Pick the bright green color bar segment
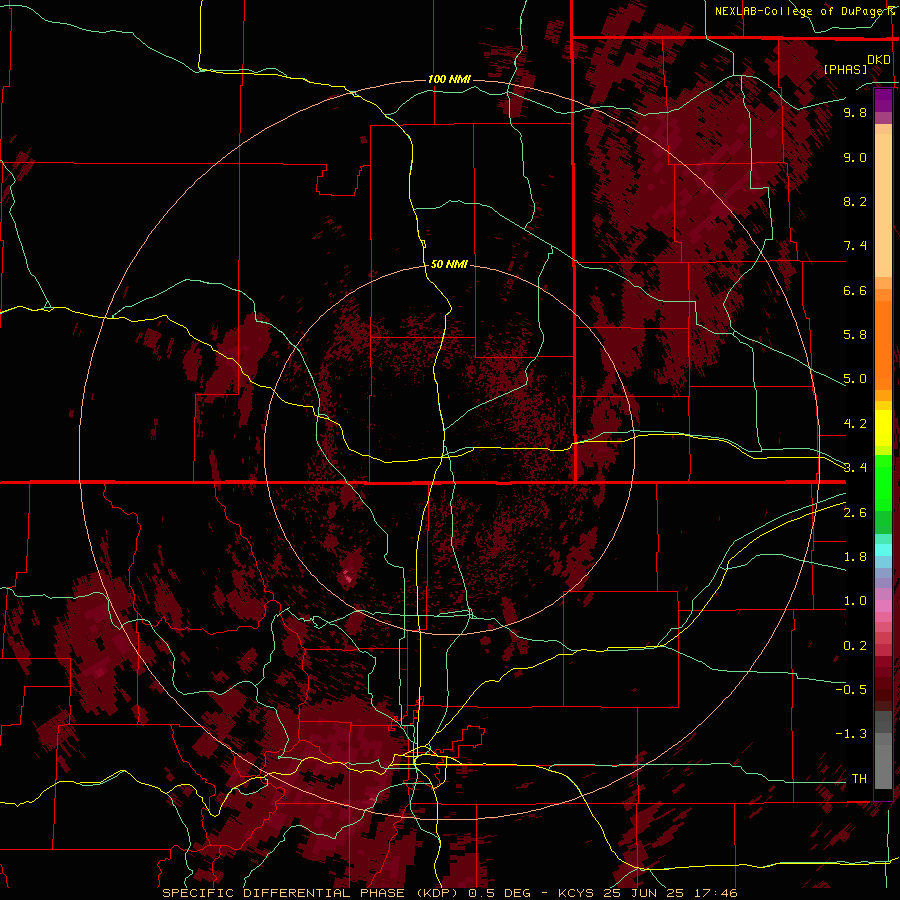 pyautogui.click(x=883, y=482)
